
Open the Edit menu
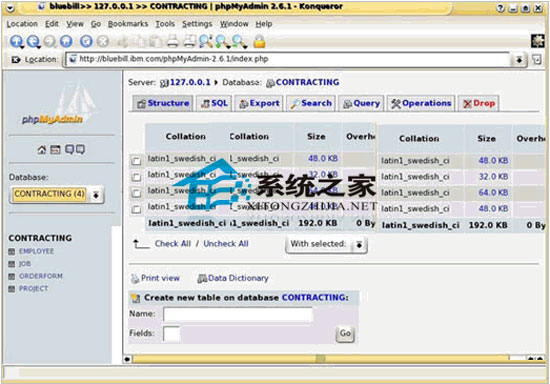tap(52, 24)
